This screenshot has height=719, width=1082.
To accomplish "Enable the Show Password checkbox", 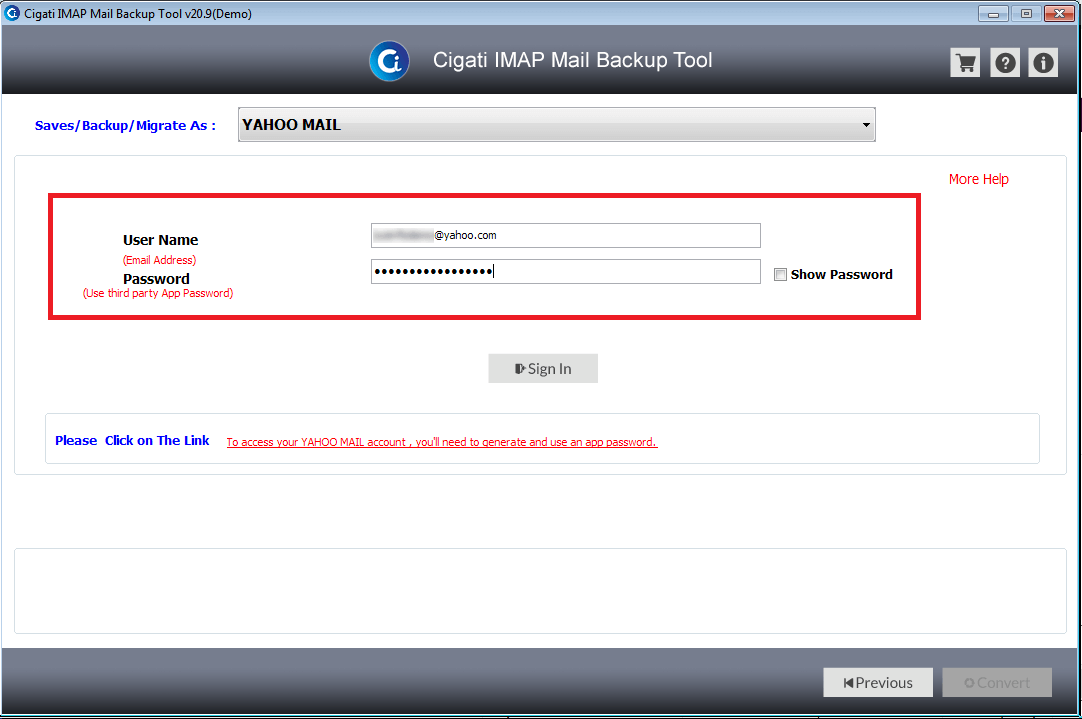I will click(780, 275).
